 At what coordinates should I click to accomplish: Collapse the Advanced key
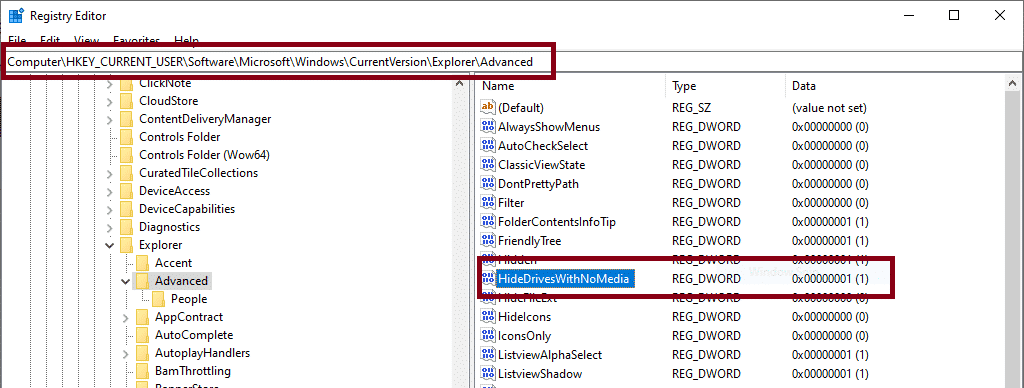pyautogui.click(x=125, y=281)
